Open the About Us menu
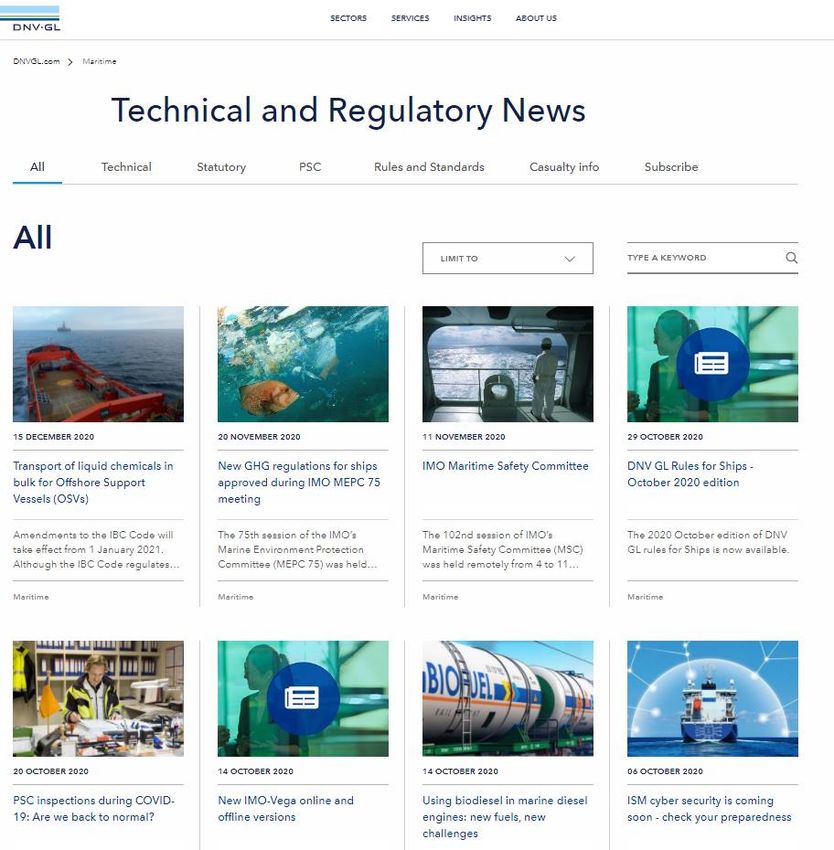 (x=536, y=18)
